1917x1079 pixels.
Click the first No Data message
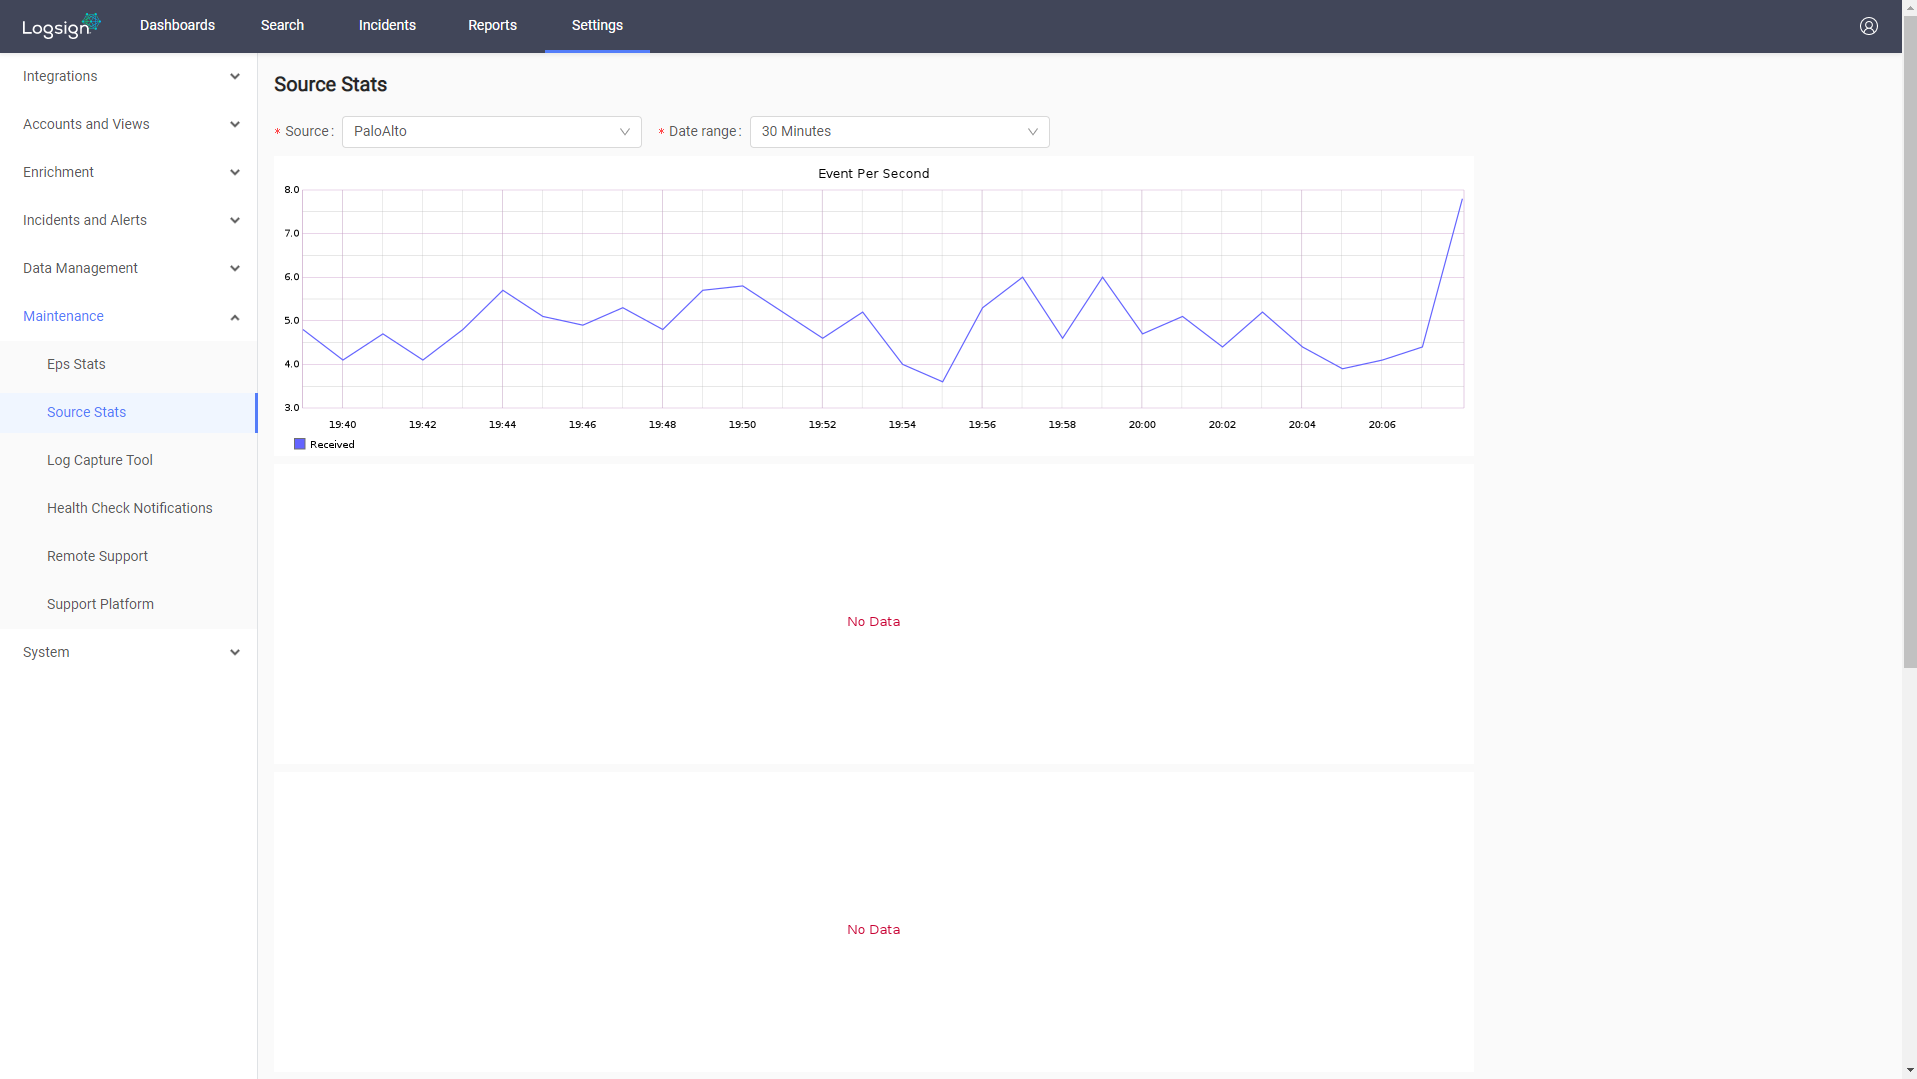[873, 622]
